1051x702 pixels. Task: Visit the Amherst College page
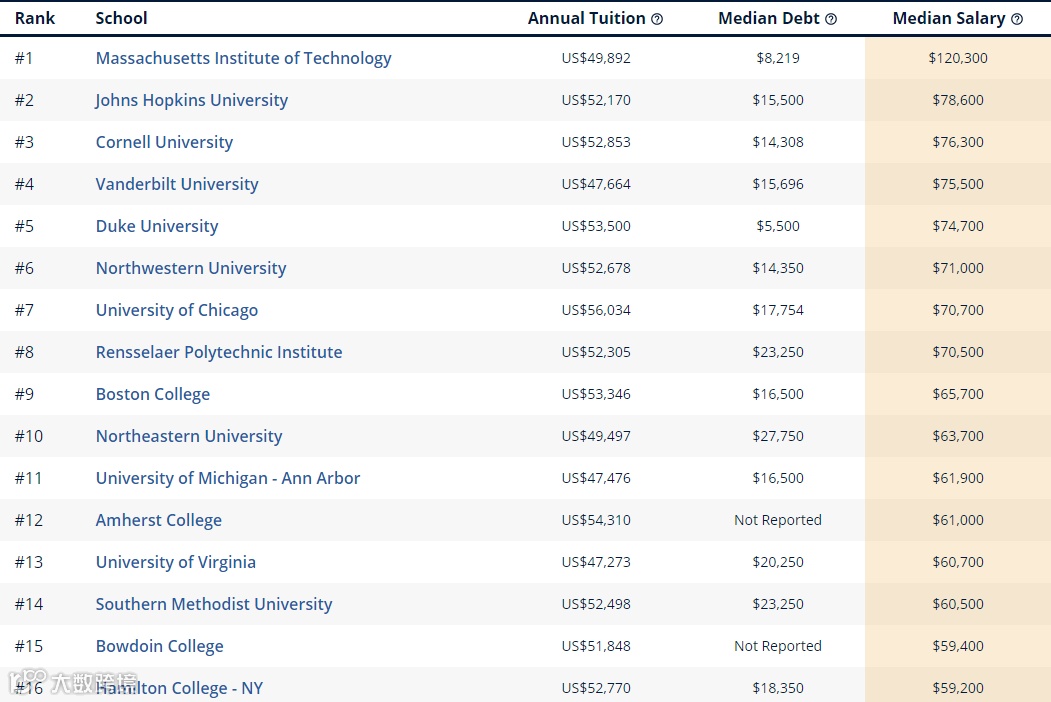tap(159, 520)
